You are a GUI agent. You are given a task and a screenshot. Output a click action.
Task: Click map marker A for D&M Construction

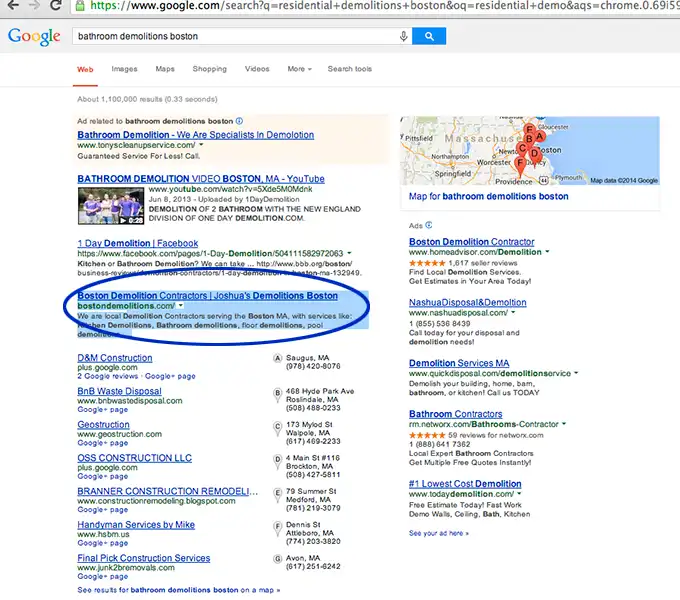pyautogui.click(x=277, y=359)
